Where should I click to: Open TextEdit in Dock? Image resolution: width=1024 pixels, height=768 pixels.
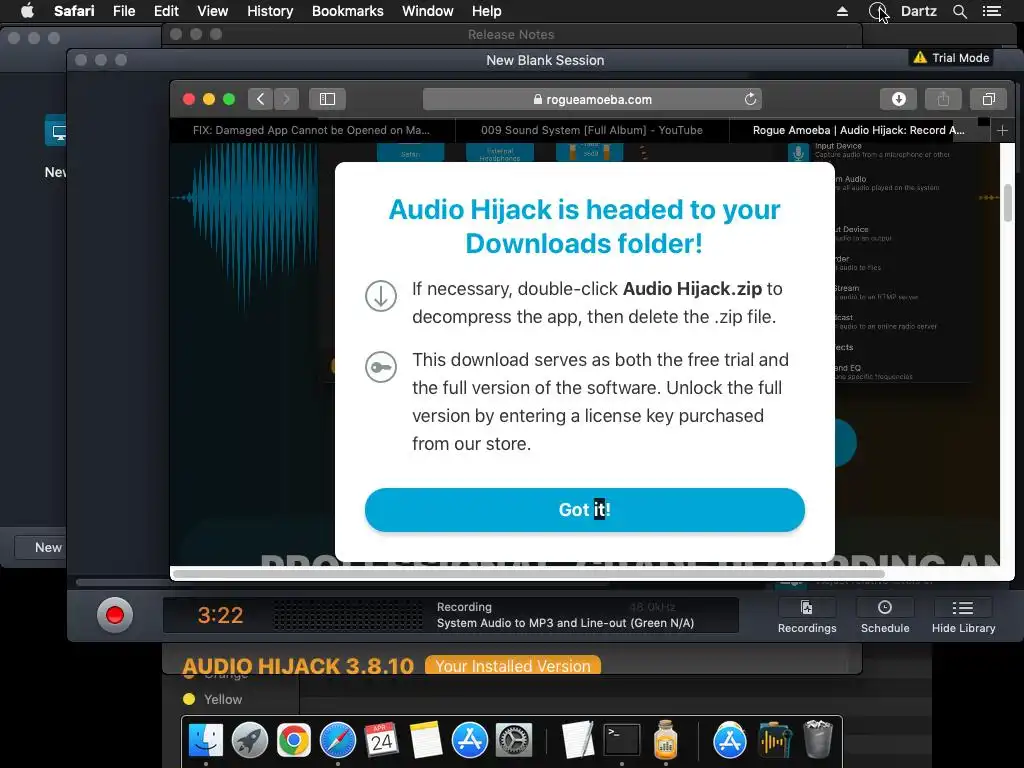(x=578, y=740)
